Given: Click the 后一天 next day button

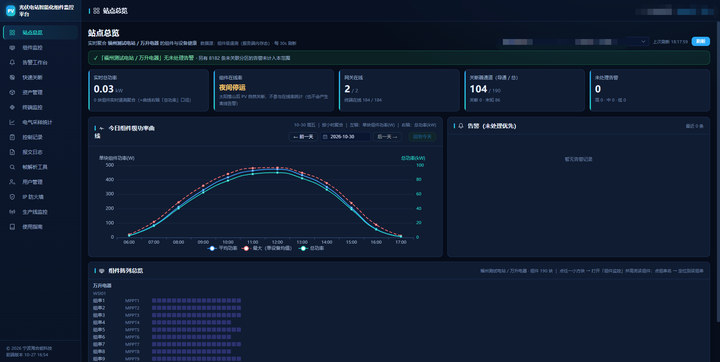Looking at the screenshot, I should pos(387,137).
